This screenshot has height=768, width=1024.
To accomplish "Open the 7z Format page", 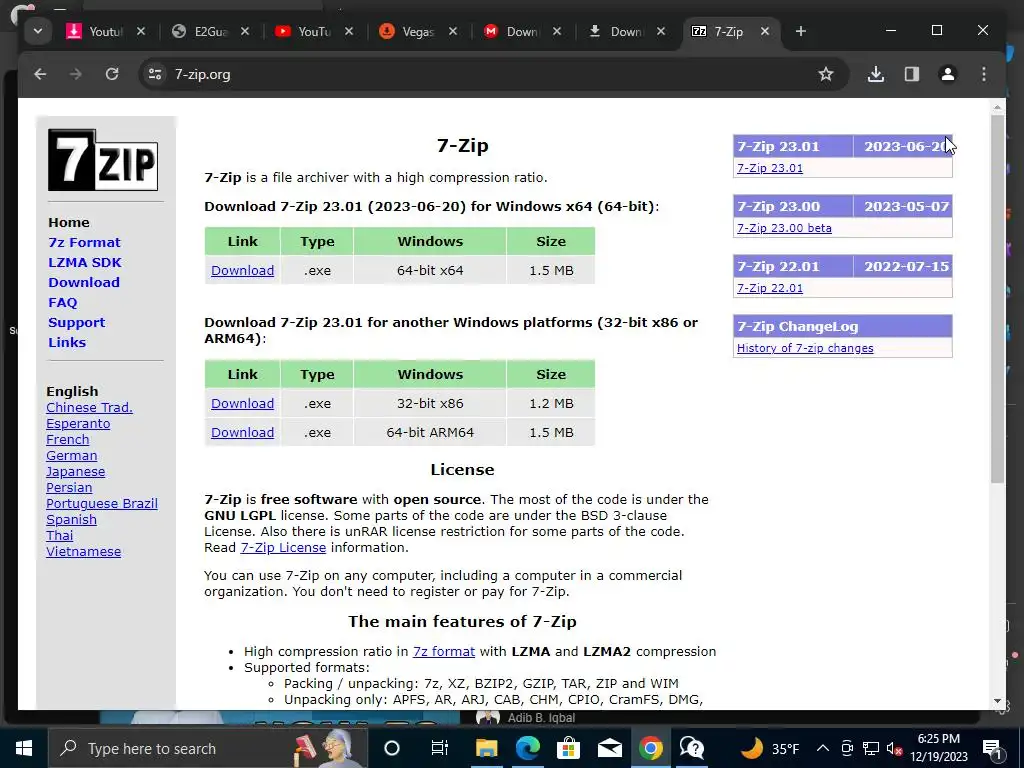I will pos(84,242).
